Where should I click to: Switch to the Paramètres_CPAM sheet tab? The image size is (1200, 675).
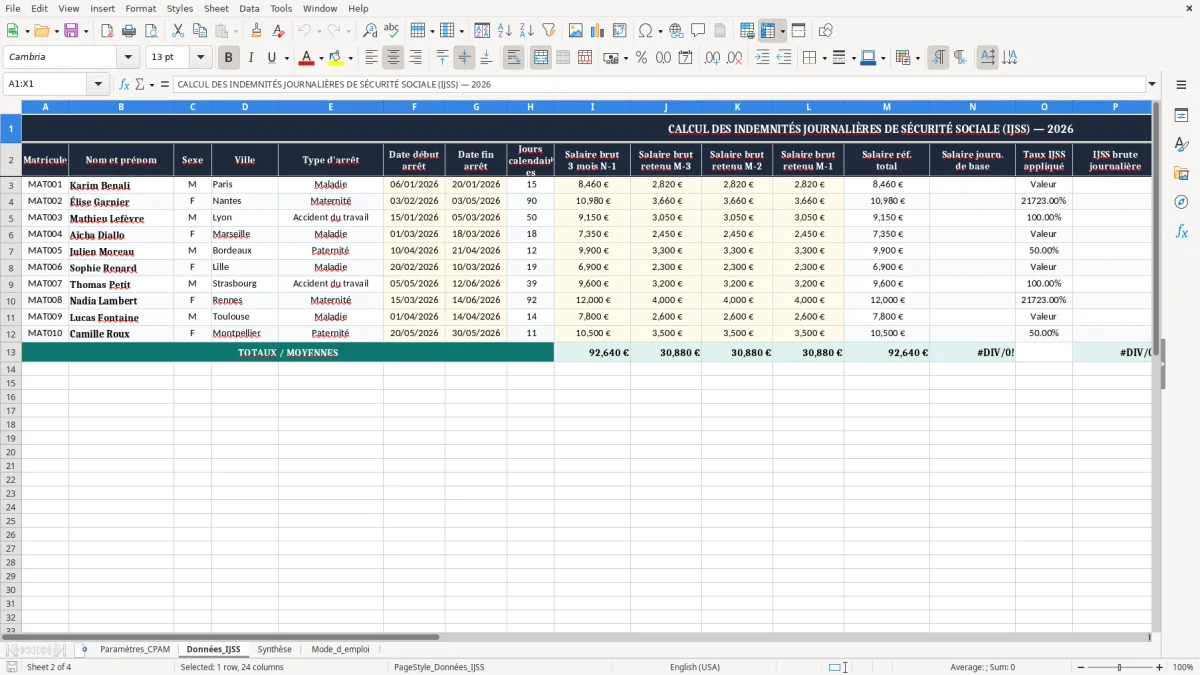135,650
